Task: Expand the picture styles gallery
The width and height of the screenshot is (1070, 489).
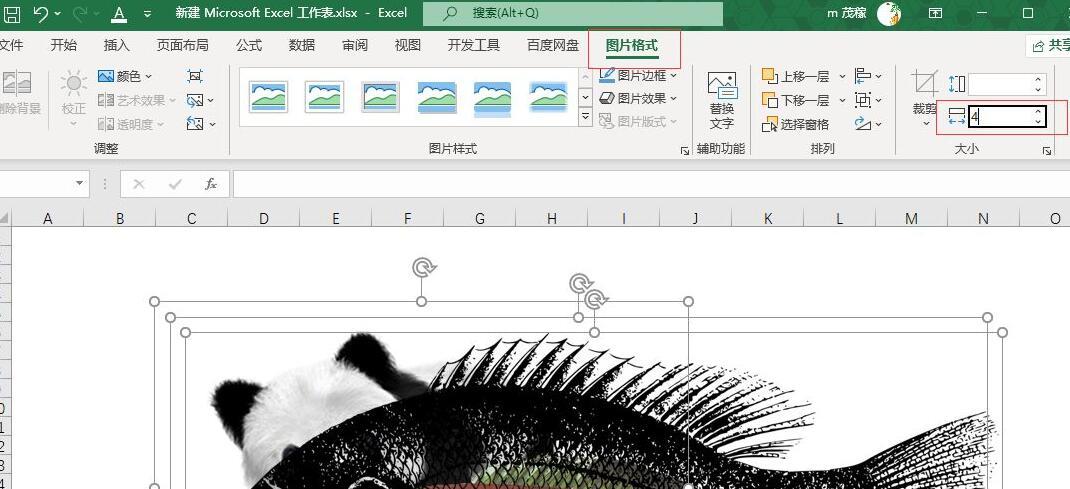Action: (x=585, y=118)
